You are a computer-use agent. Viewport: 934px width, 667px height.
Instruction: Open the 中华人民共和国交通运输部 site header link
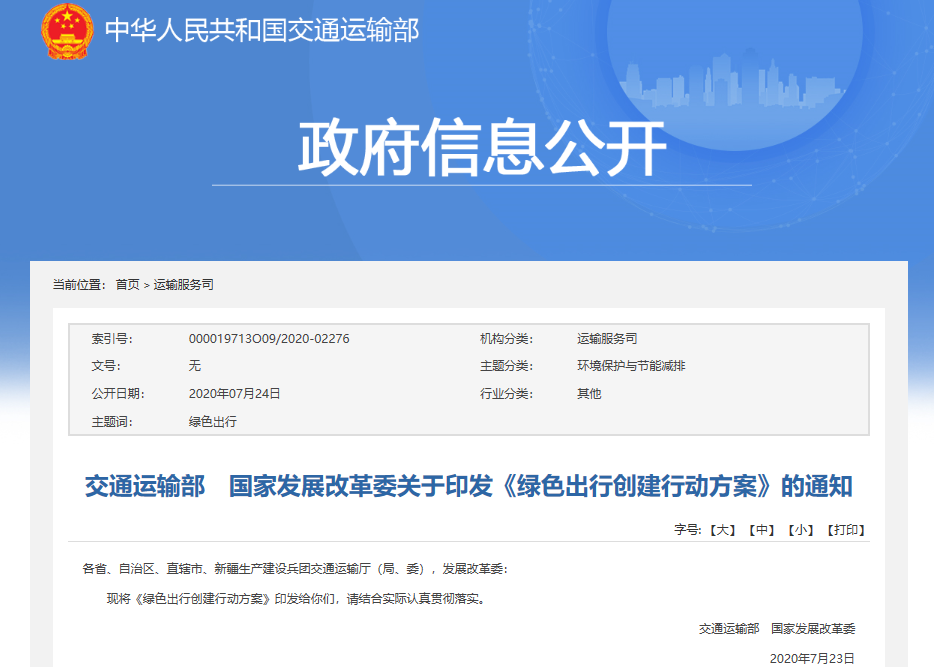coord(264,29)
